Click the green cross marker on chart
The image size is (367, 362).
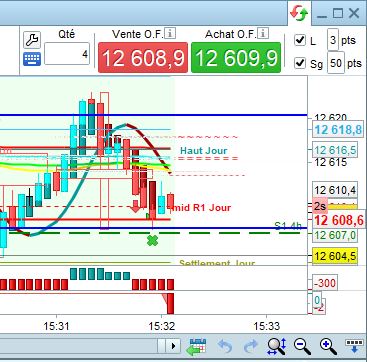(152, 241)
